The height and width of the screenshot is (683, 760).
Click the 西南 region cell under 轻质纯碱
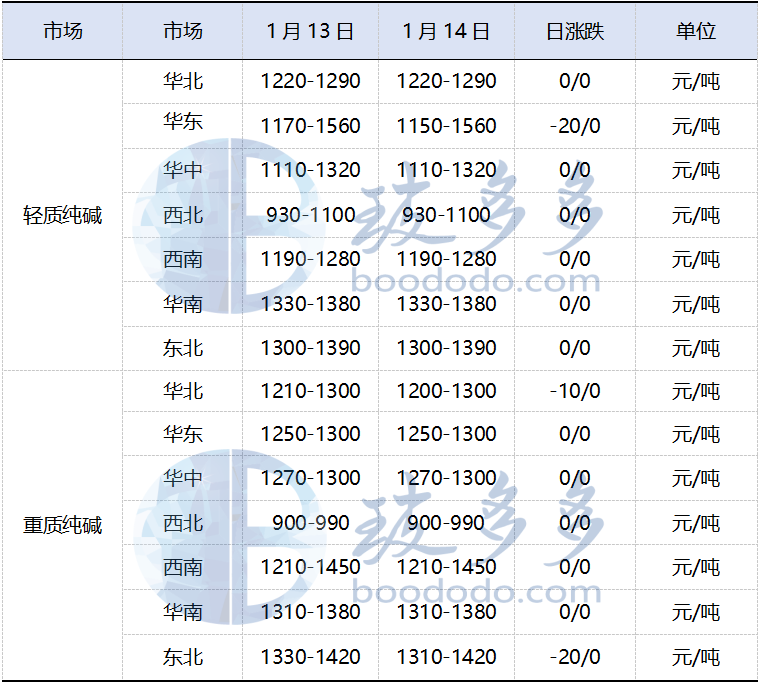point(183,259)
